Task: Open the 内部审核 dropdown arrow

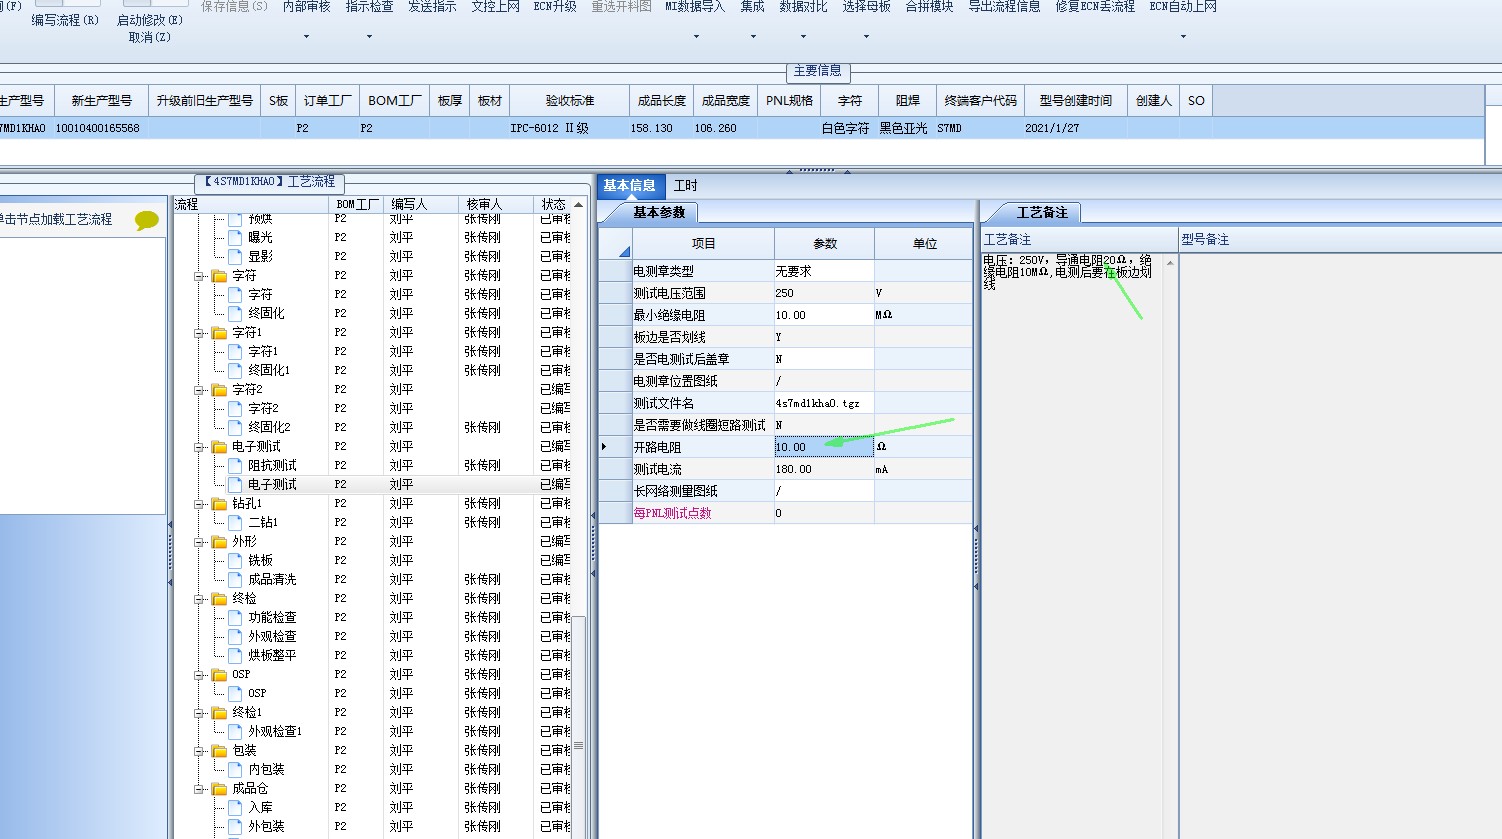Action: click(x=306, y=37)
